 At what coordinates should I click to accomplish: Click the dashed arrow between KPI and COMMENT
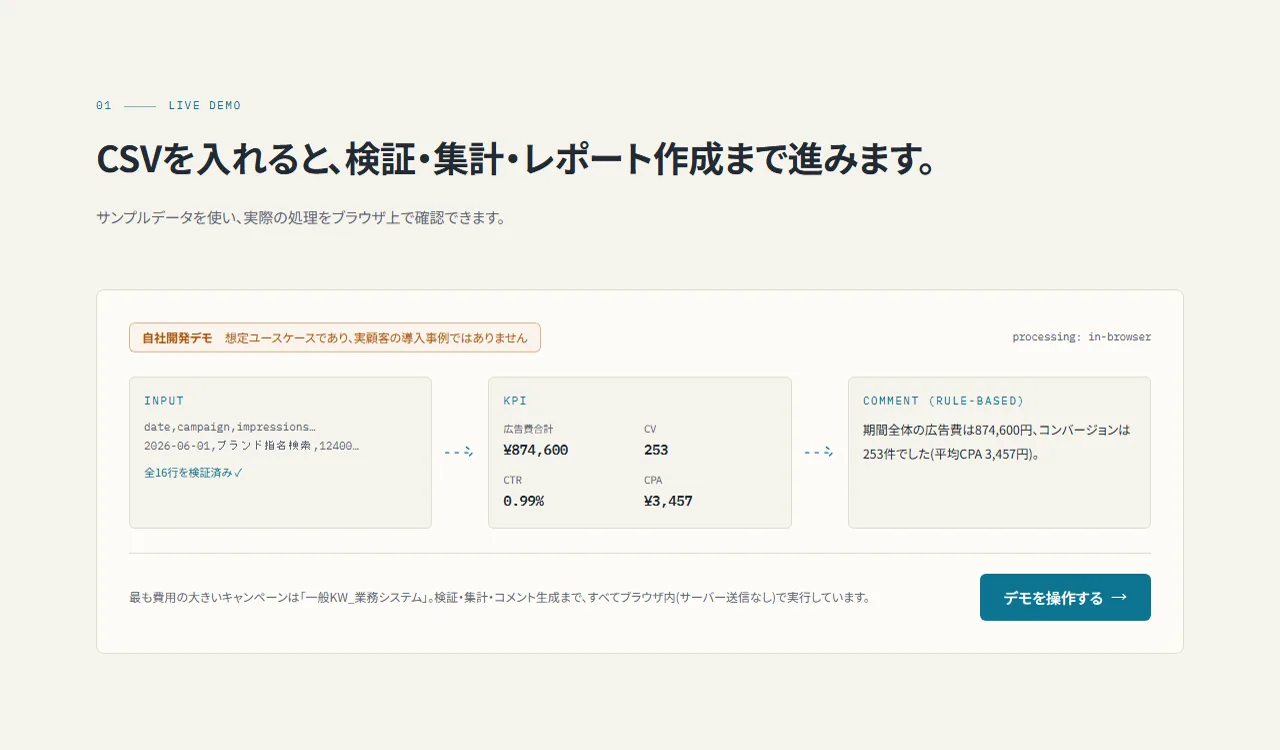click(x=818, y=452)
